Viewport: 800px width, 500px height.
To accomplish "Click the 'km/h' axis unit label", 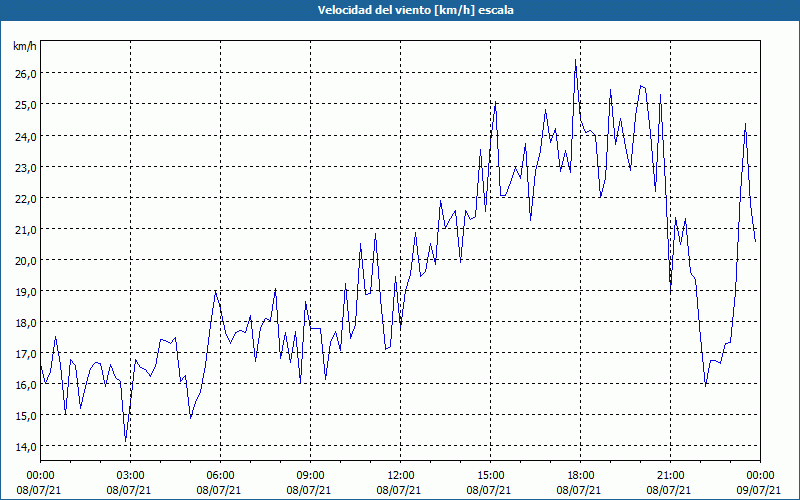I will [24, 47].
